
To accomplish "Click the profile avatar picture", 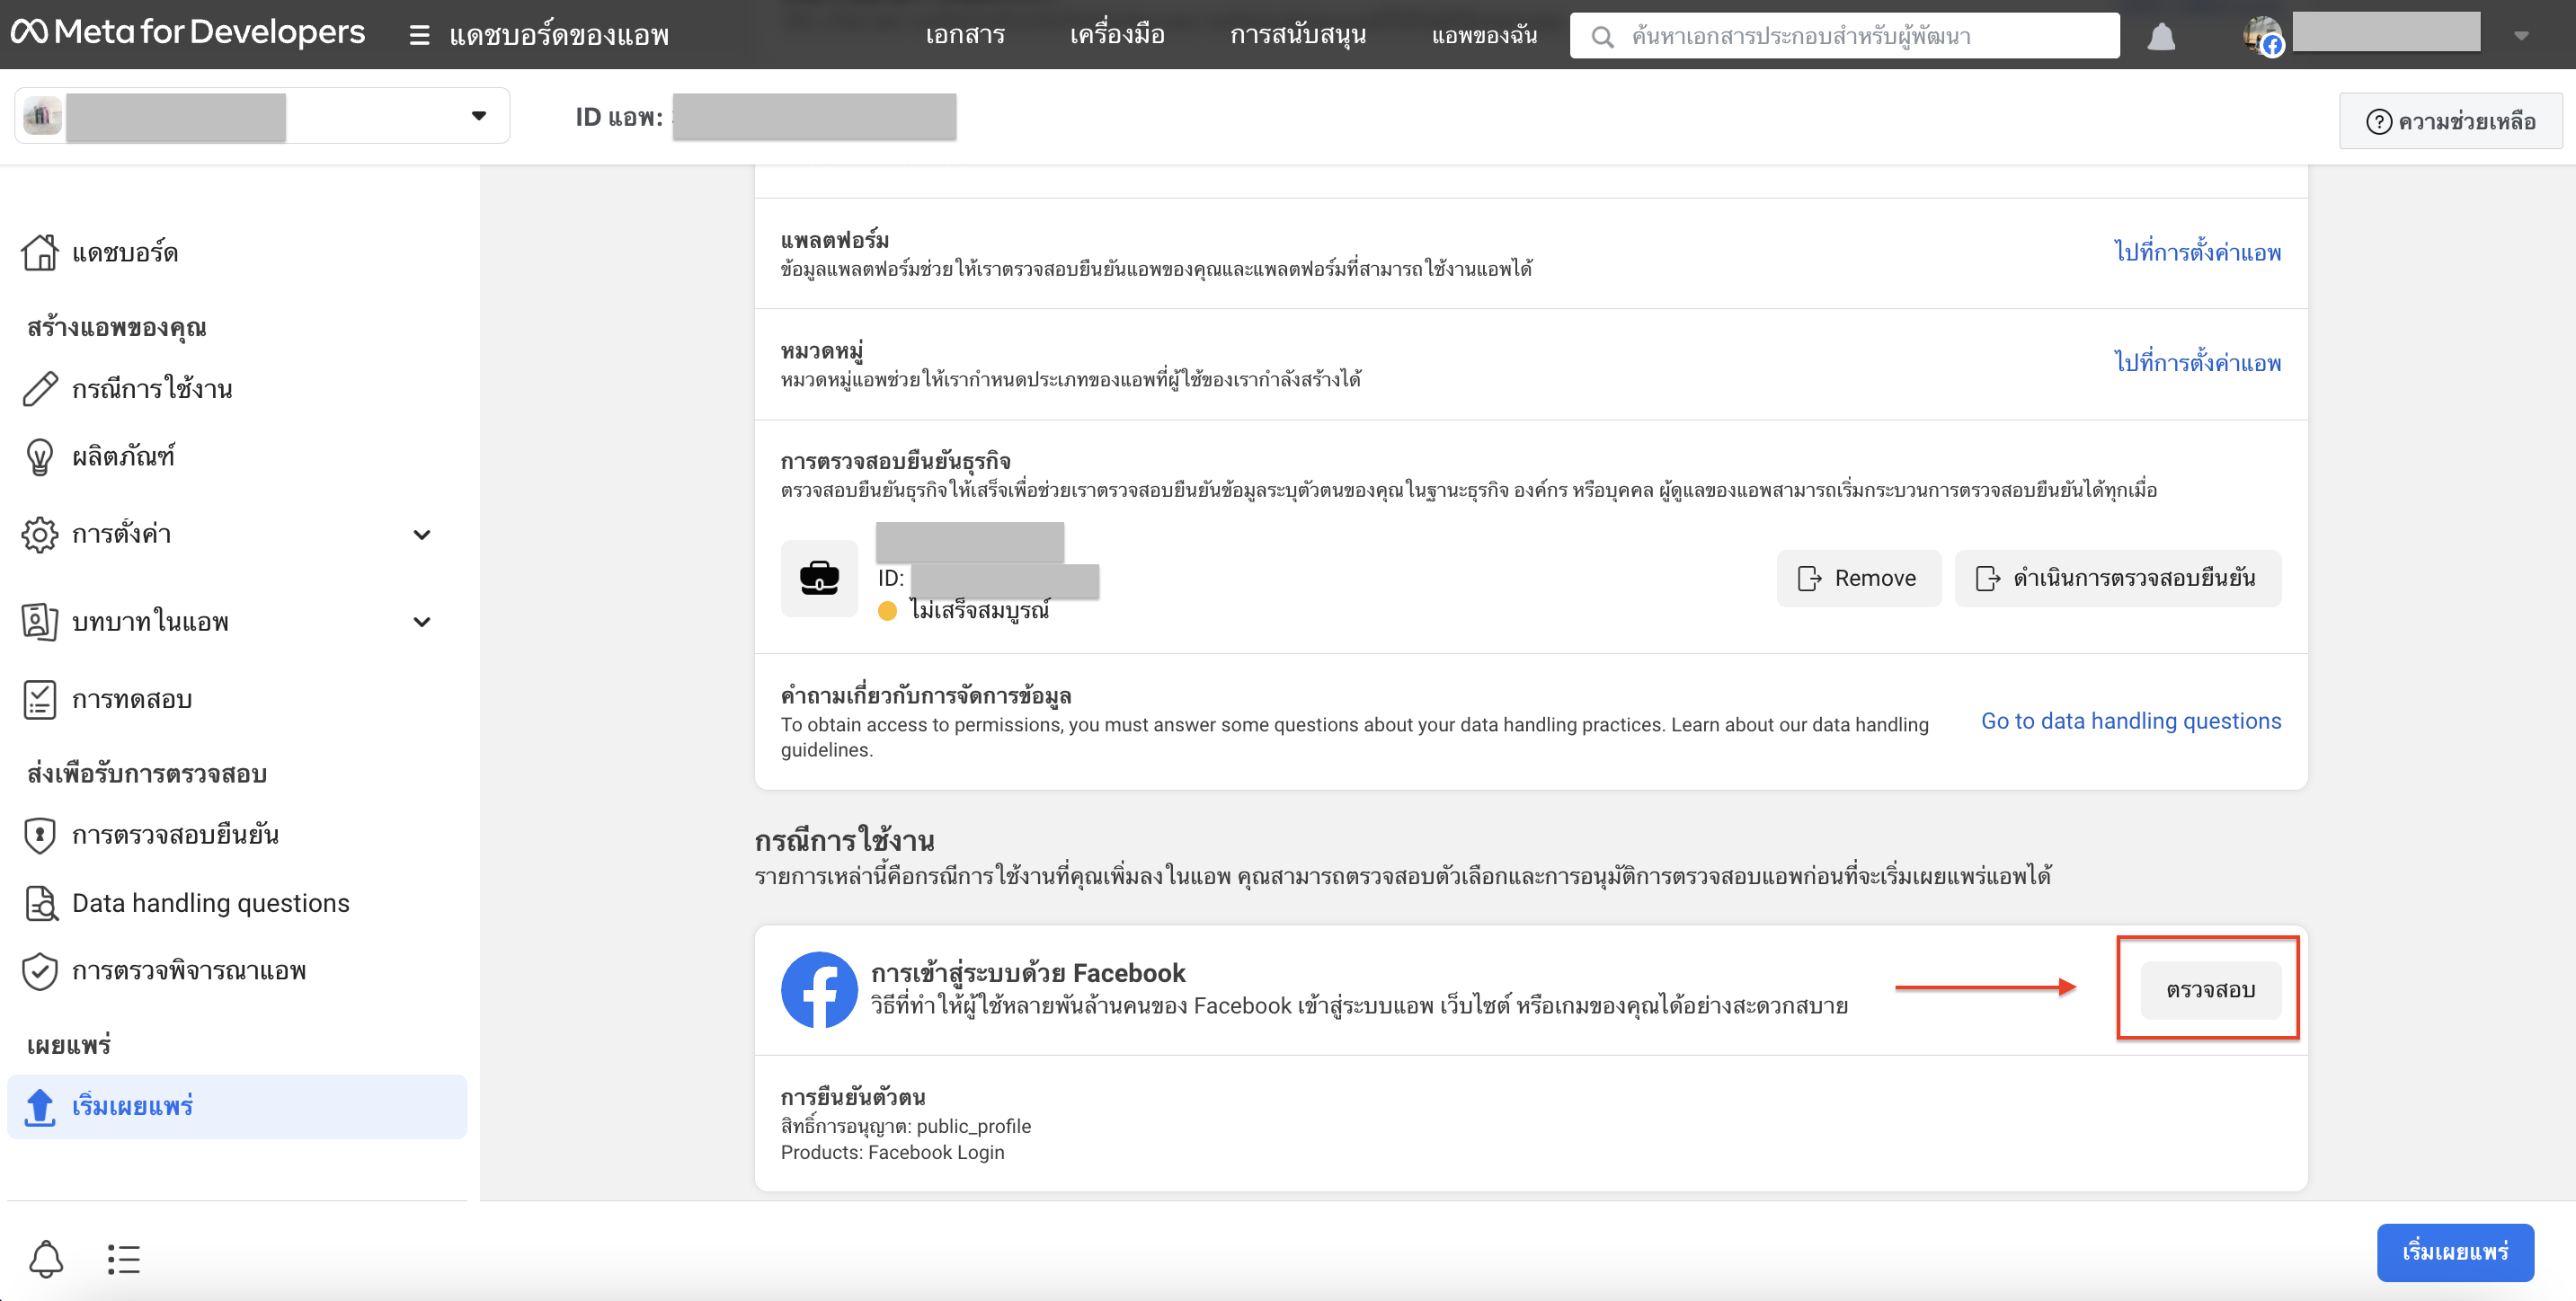I will (2263, 36).
